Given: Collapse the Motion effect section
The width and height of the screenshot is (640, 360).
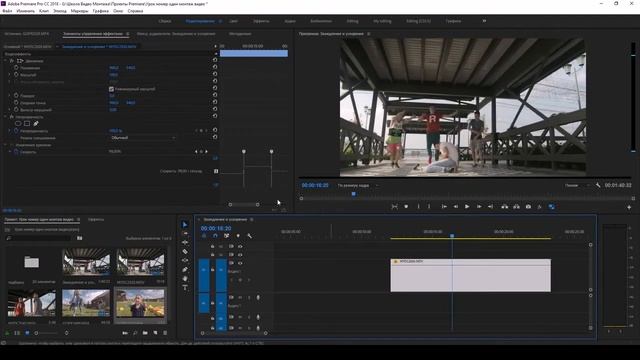Looking at the screenshot, I should (x=6, y=60).
